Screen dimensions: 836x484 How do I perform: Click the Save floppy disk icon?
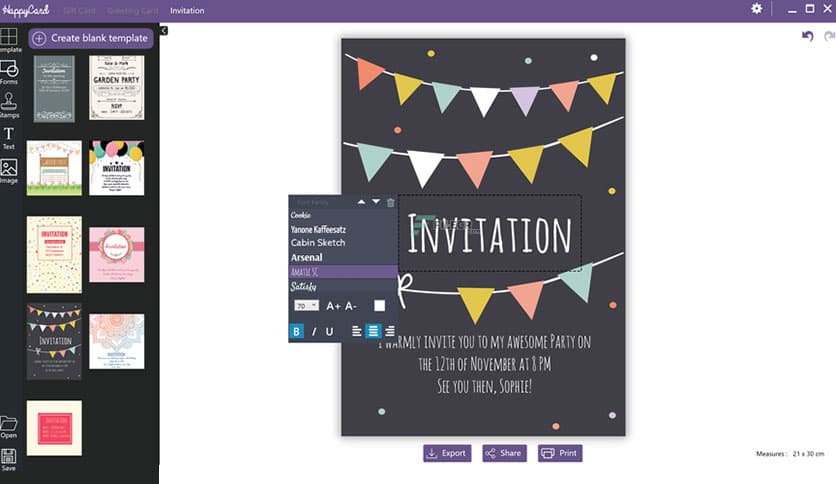[x=9, y=459]
